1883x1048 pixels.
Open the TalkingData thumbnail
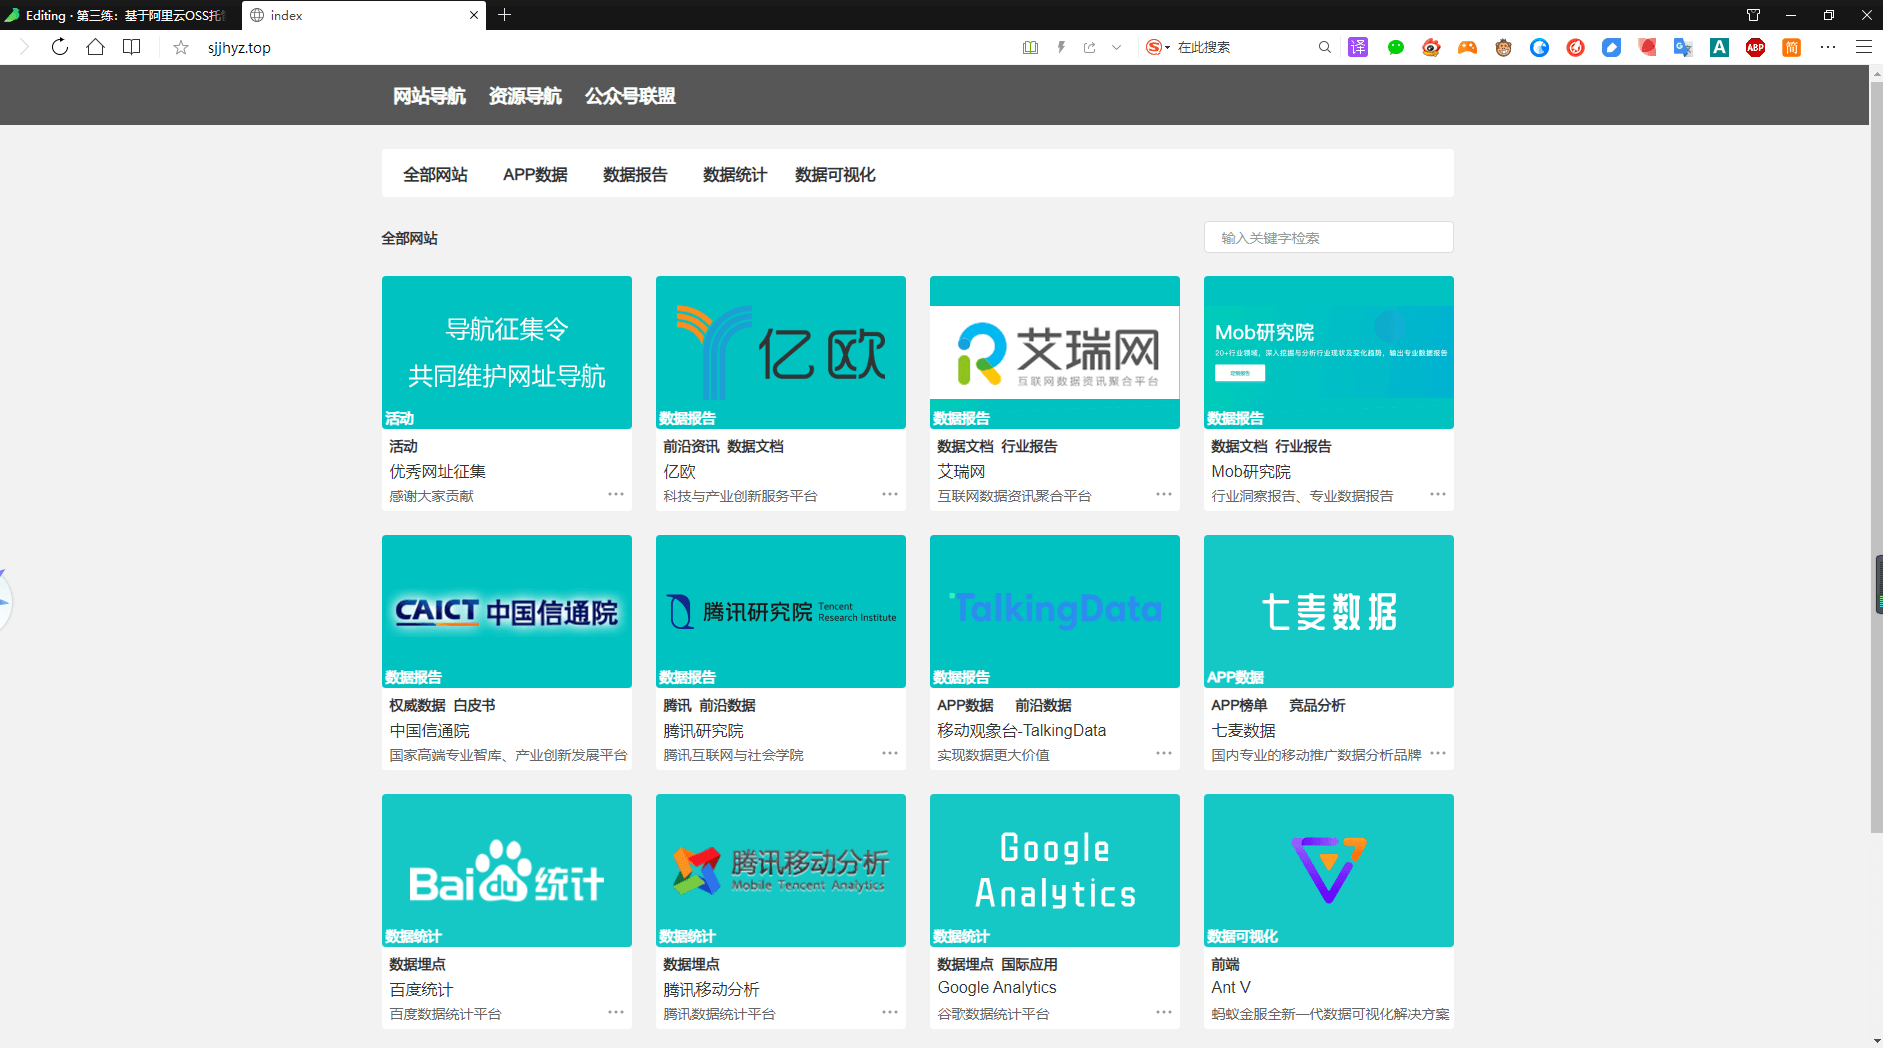pos(1055,611)
